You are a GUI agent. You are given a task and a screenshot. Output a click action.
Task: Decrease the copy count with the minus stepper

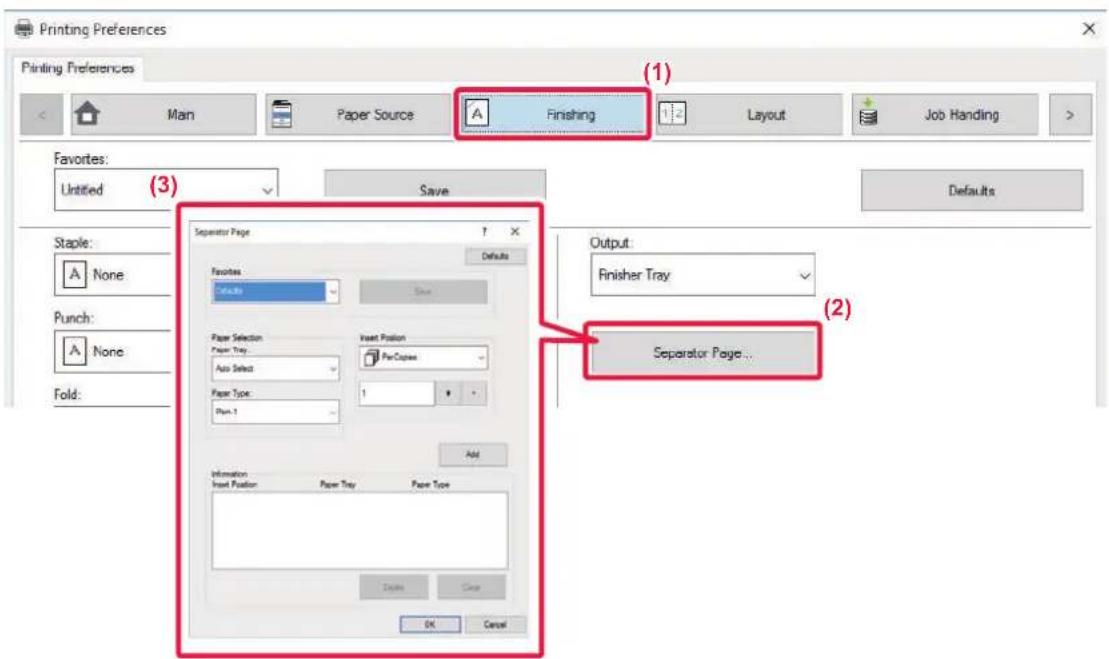474,393
